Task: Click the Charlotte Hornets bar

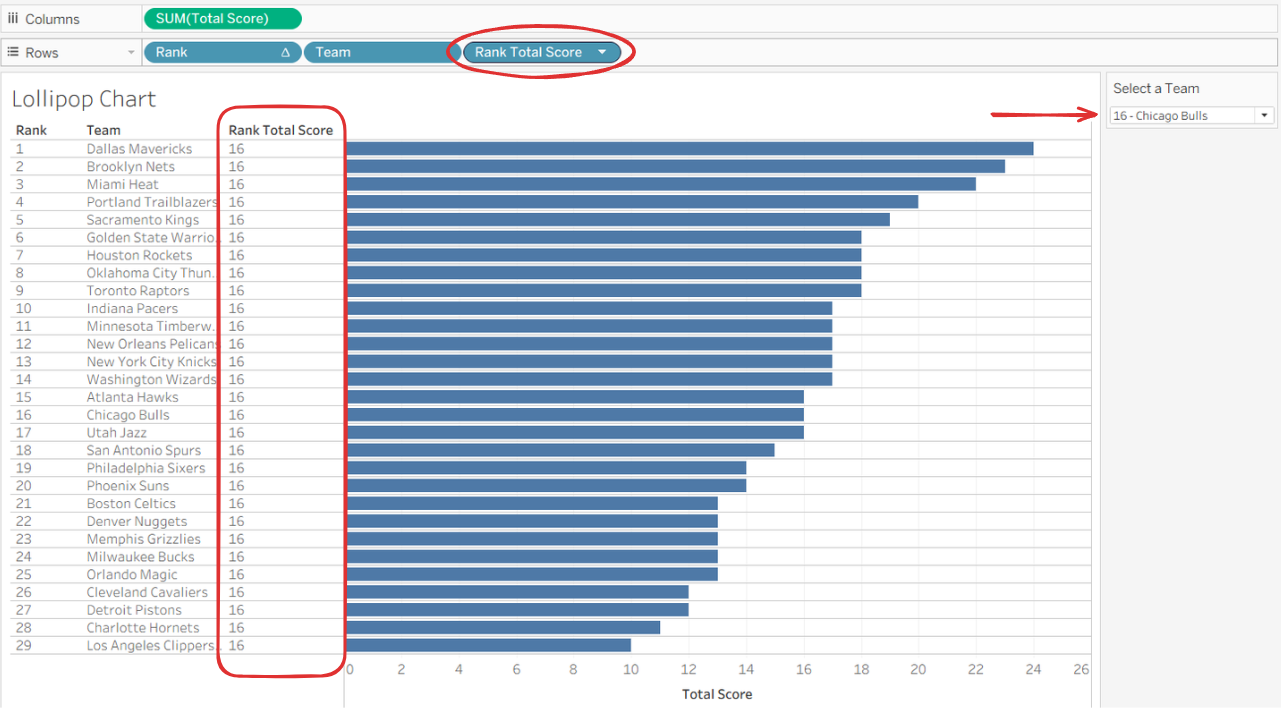Action: click(503, 628)
